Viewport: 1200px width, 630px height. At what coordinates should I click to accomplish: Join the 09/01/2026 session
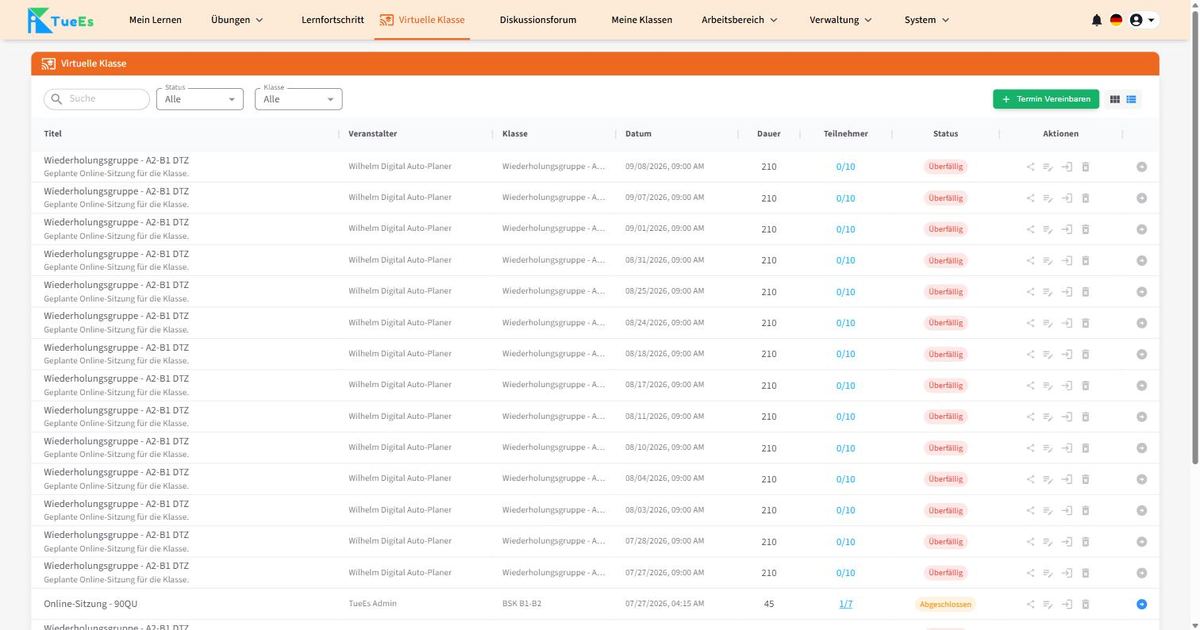[1067, 229]
